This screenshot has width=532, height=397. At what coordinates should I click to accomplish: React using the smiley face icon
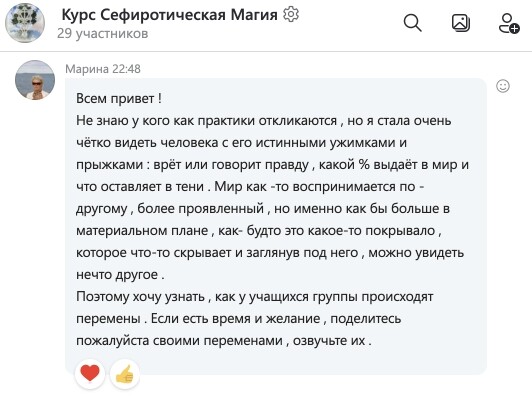click(503, 86)
